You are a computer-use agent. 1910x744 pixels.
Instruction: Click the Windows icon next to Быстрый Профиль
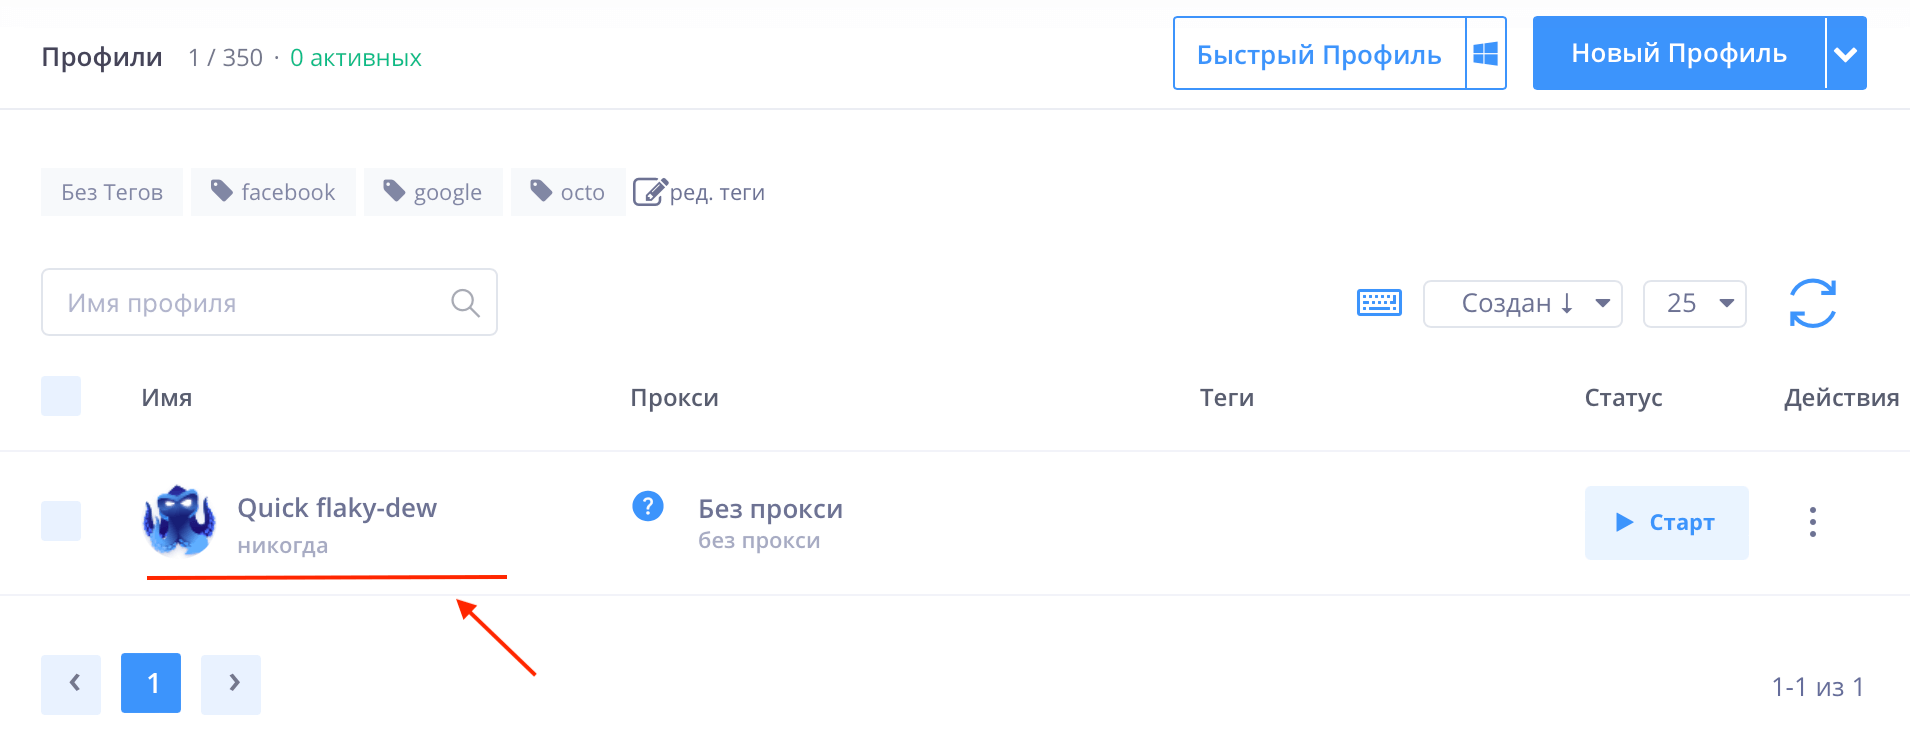pos(1486,54)
